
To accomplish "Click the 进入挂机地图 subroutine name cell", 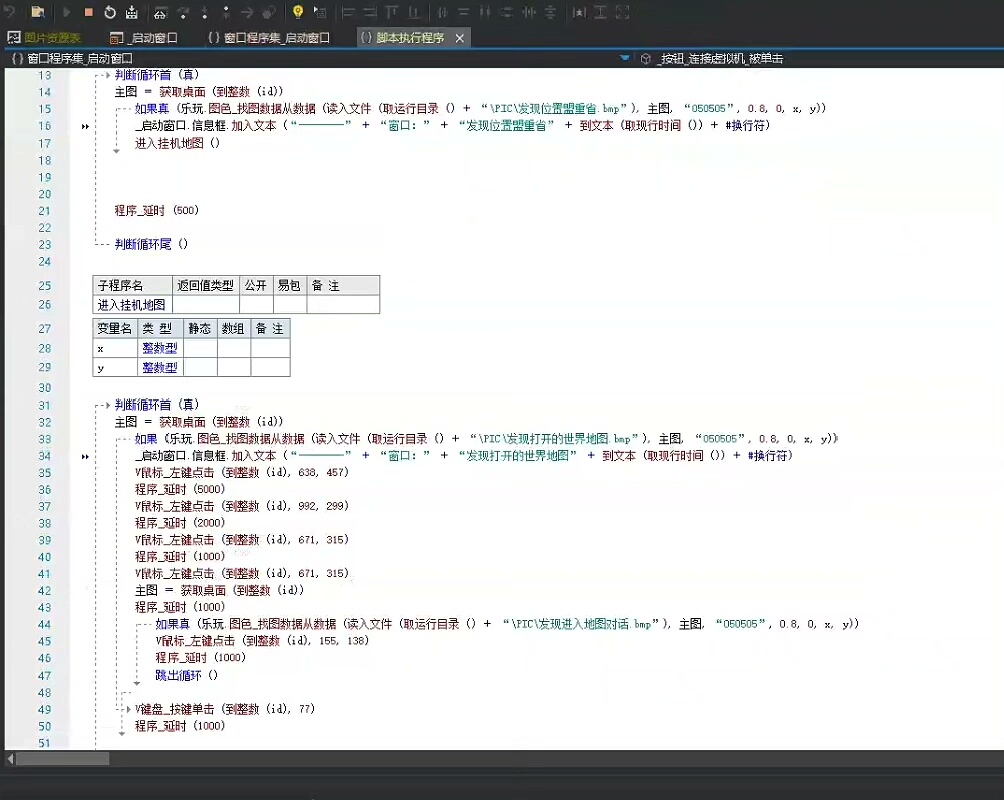I will pos(131,305).
